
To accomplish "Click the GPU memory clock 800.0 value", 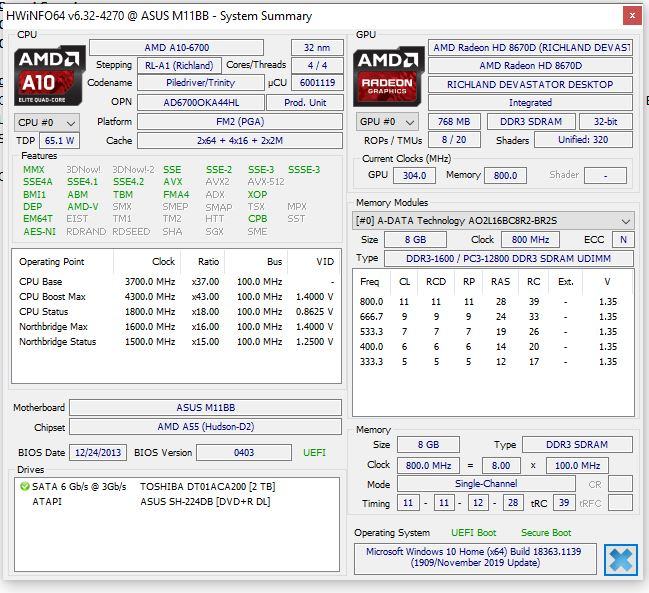I will [505, 175].
